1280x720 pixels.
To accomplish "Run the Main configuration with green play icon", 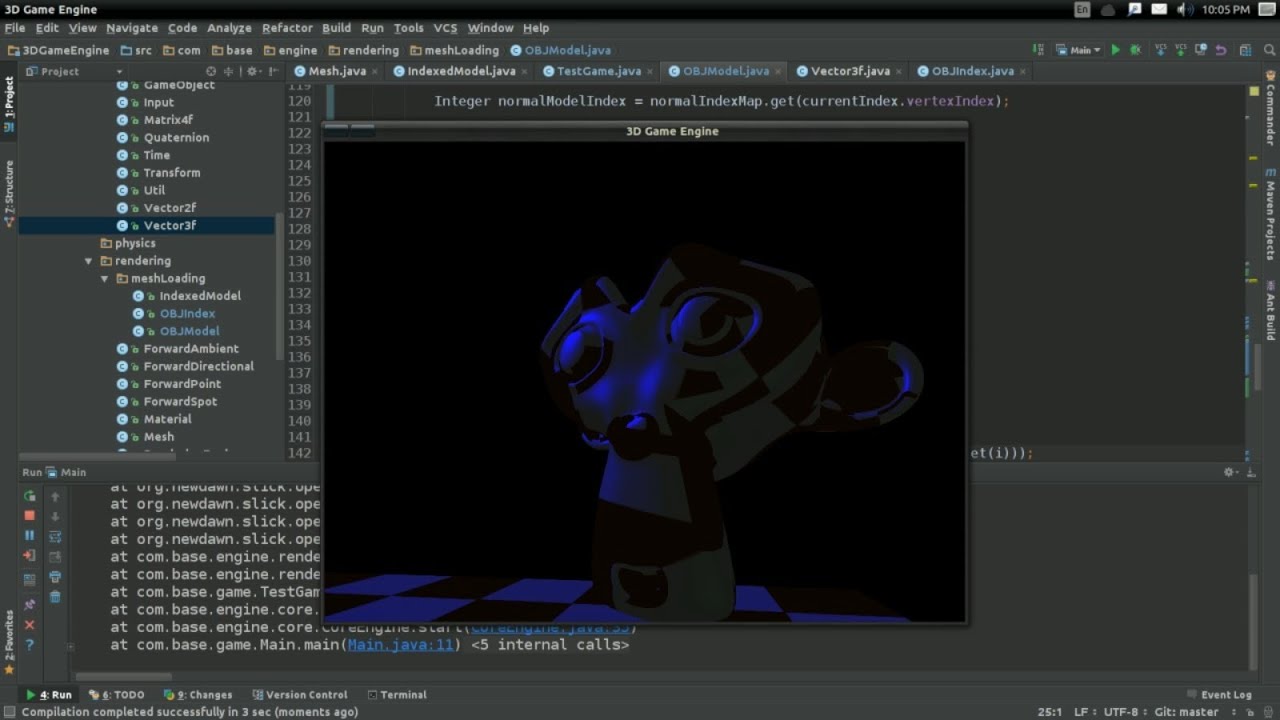I will [x=1115, y=50].
